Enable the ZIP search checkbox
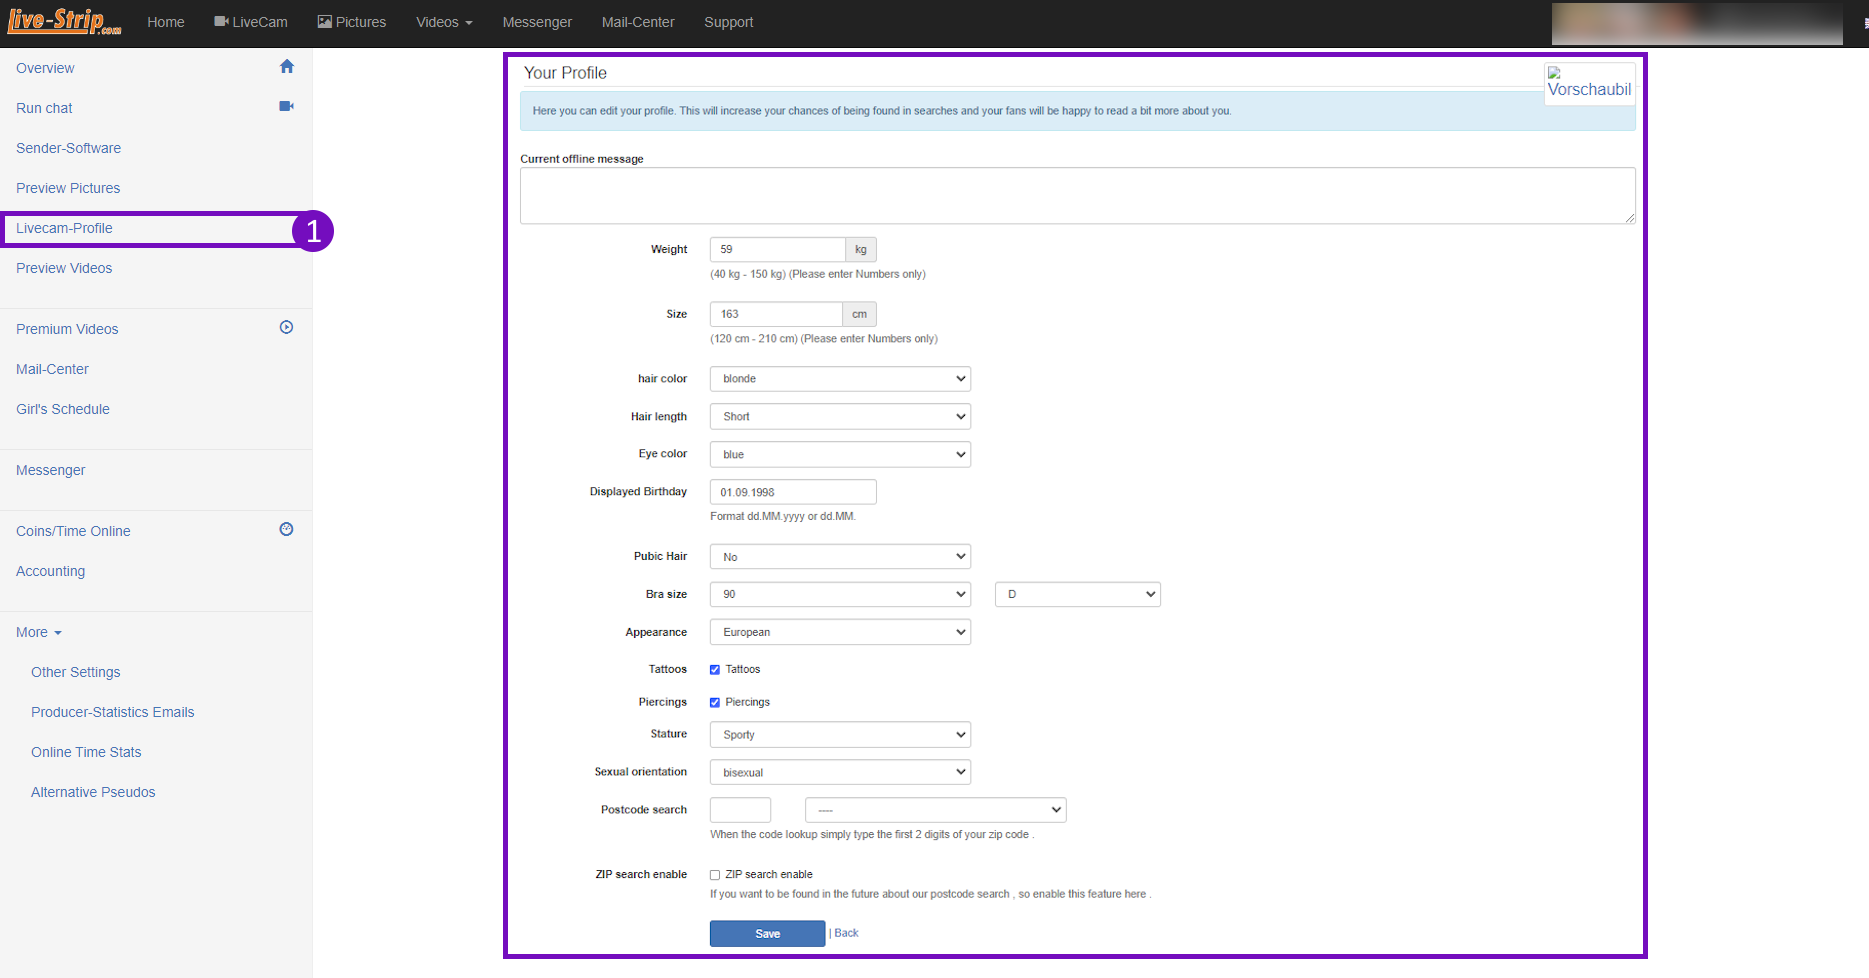The image size is (1869, 978). tap(715, 875)
